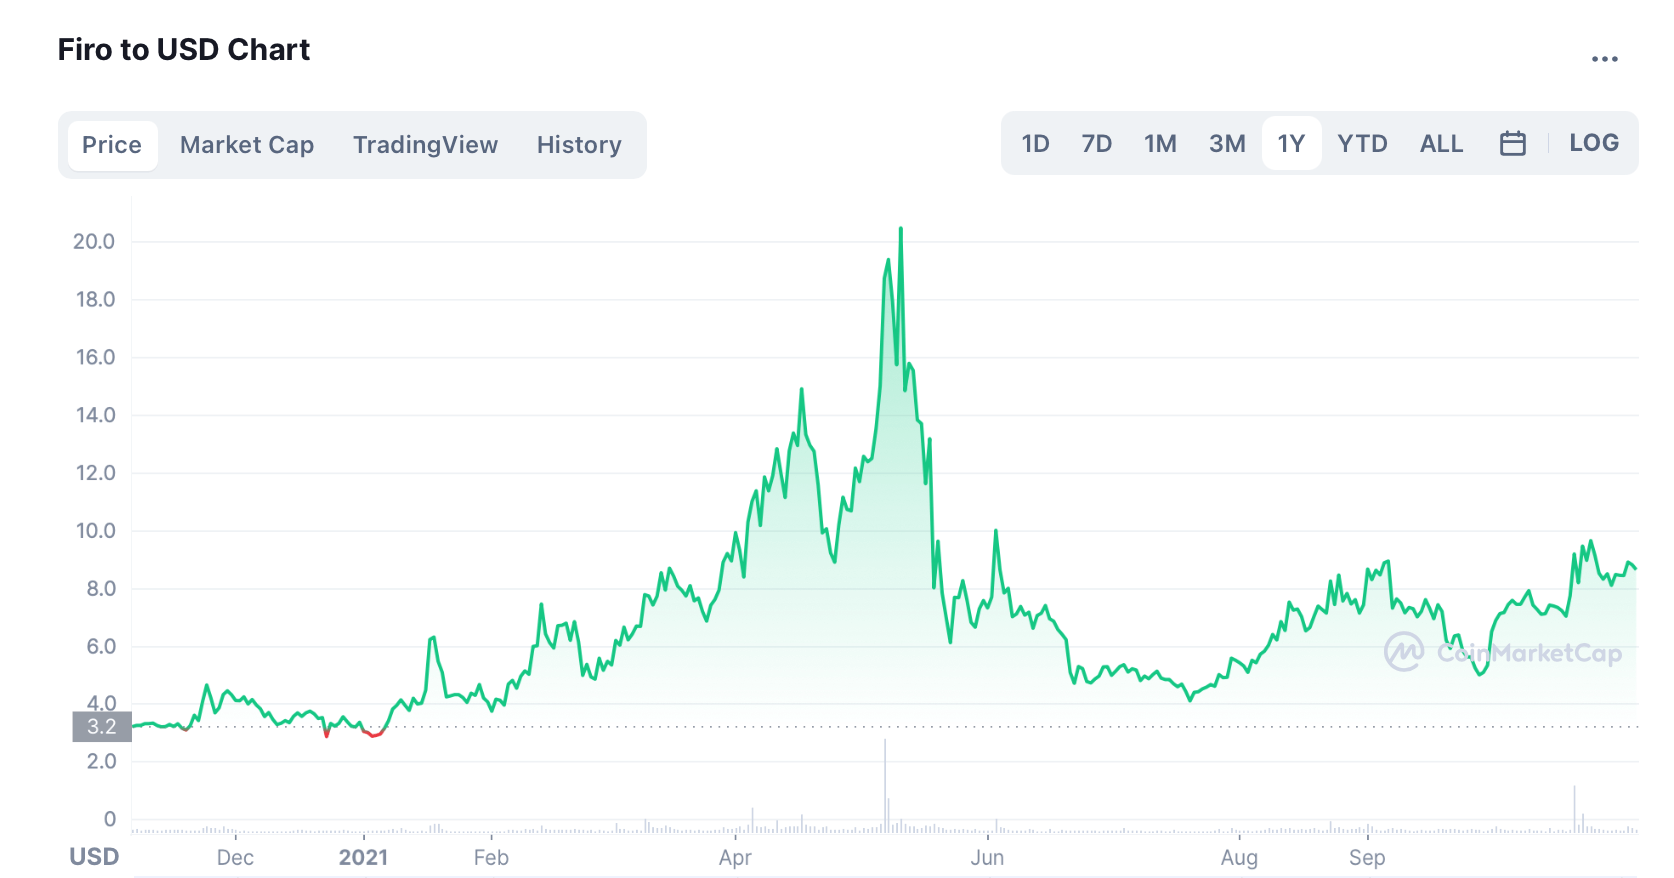Open the TradingView tab
This screenshot has height=878, width=1674.
point(425,145)
